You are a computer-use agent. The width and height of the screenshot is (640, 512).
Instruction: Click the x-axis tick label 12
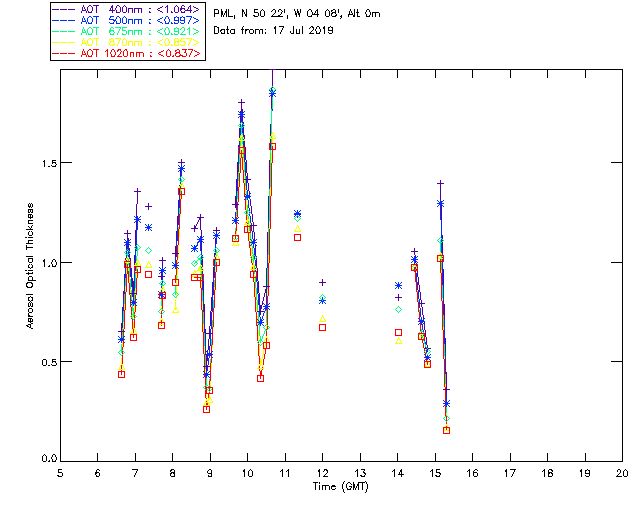pos(322,473)
